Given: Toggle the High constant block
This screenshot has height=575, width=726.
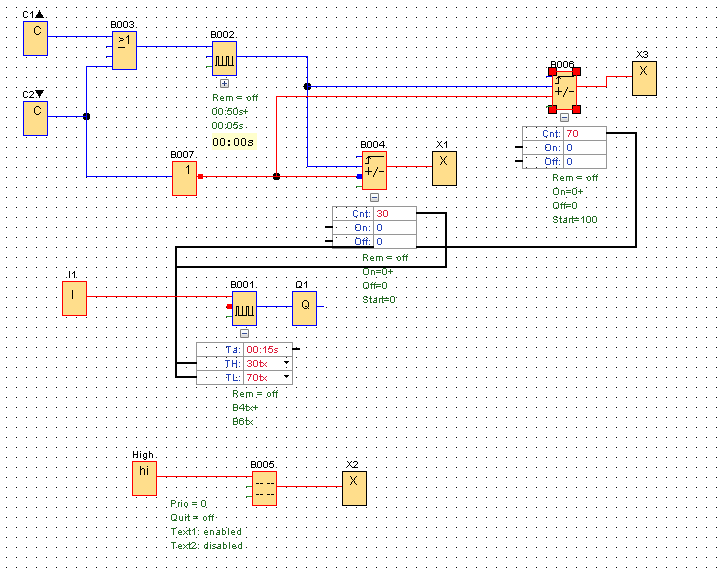Looking at the screenshot, I should click(x=145, y=478).
